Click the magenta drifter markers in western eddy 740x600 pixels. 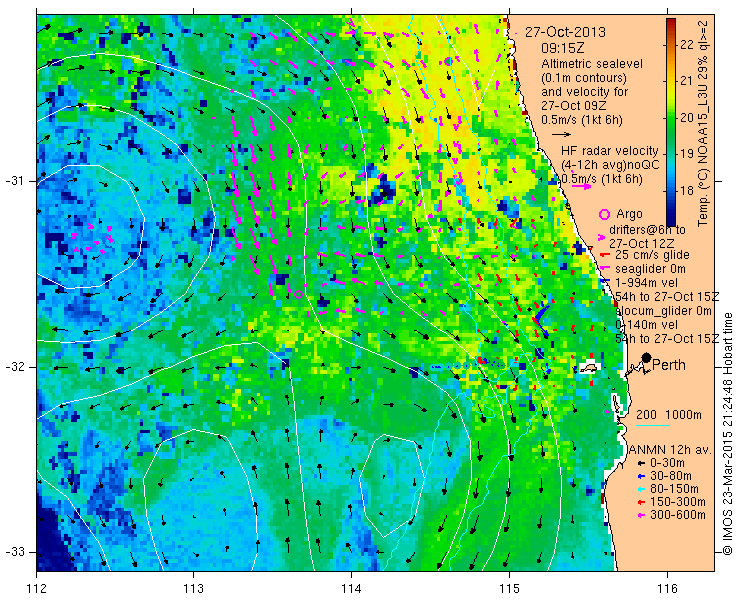[92, 240]
